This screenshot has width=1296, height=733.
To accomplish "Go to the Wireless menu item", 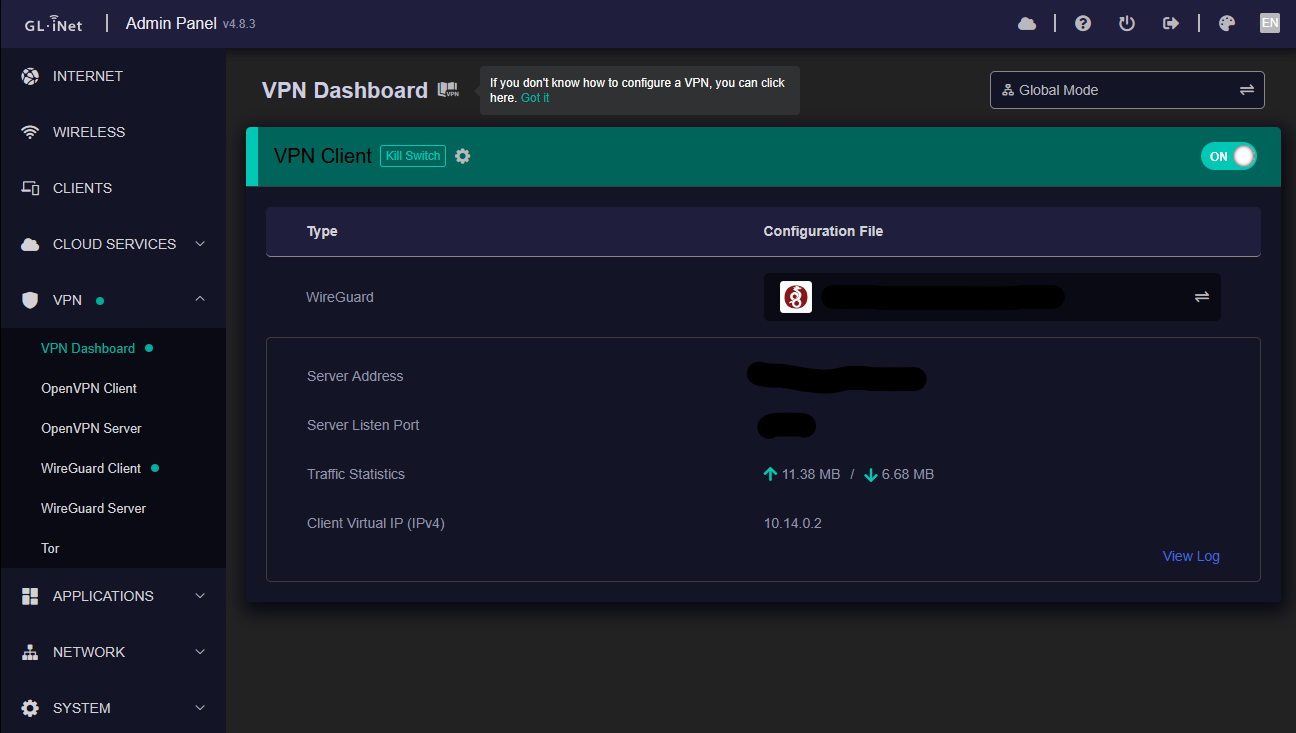I will [88, 132].
